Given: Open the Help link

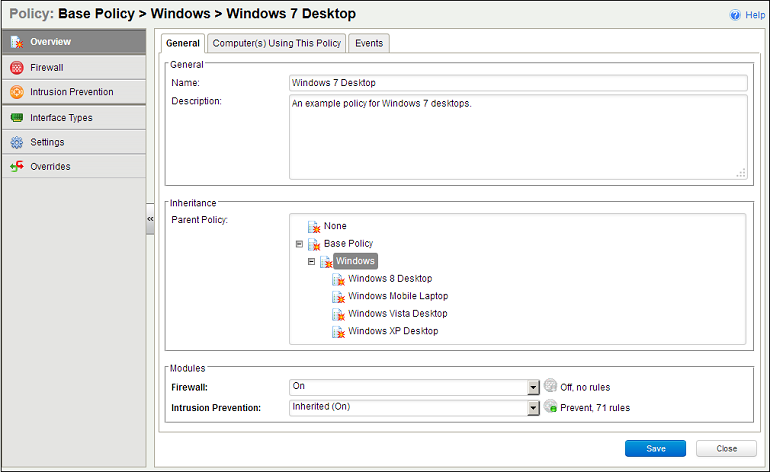Looking at the screenshot, I should tap(755, 15).
